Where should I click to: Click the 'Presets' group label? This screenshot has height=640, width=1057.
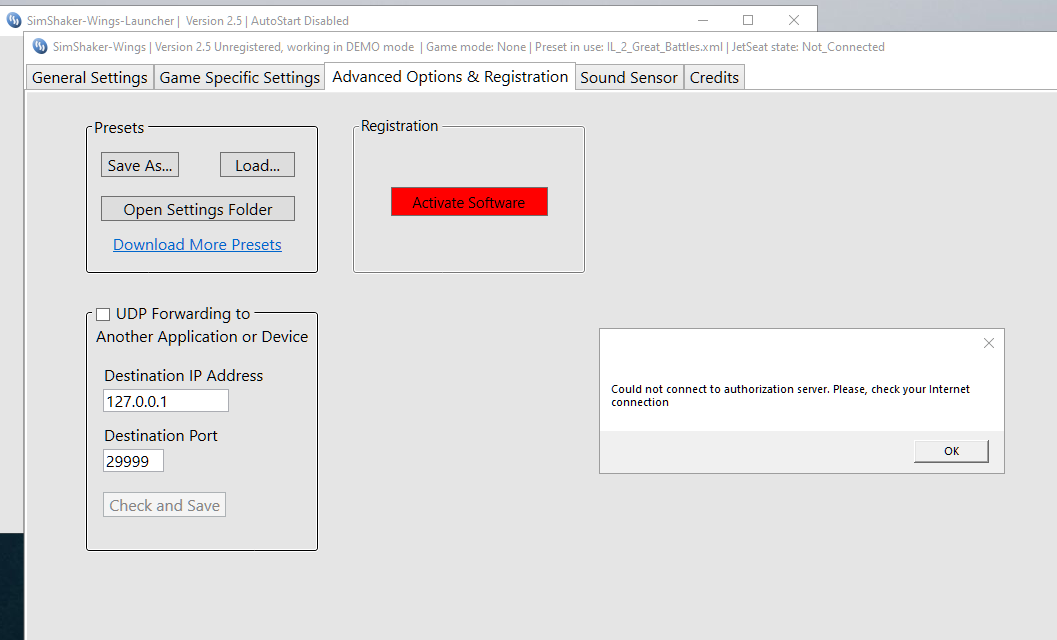(x=119, y=128)
